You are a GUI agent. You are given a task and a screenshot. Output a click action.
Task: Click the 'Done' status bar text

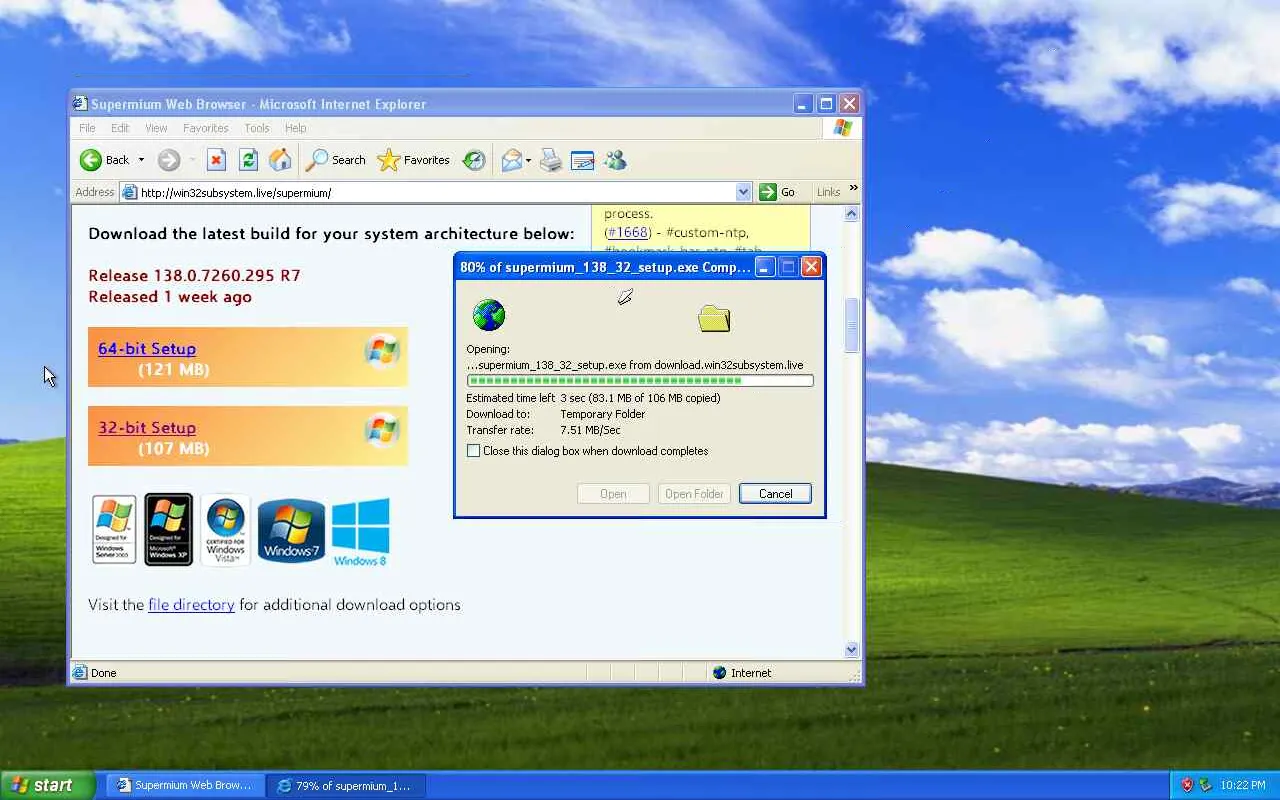point(103,673)
